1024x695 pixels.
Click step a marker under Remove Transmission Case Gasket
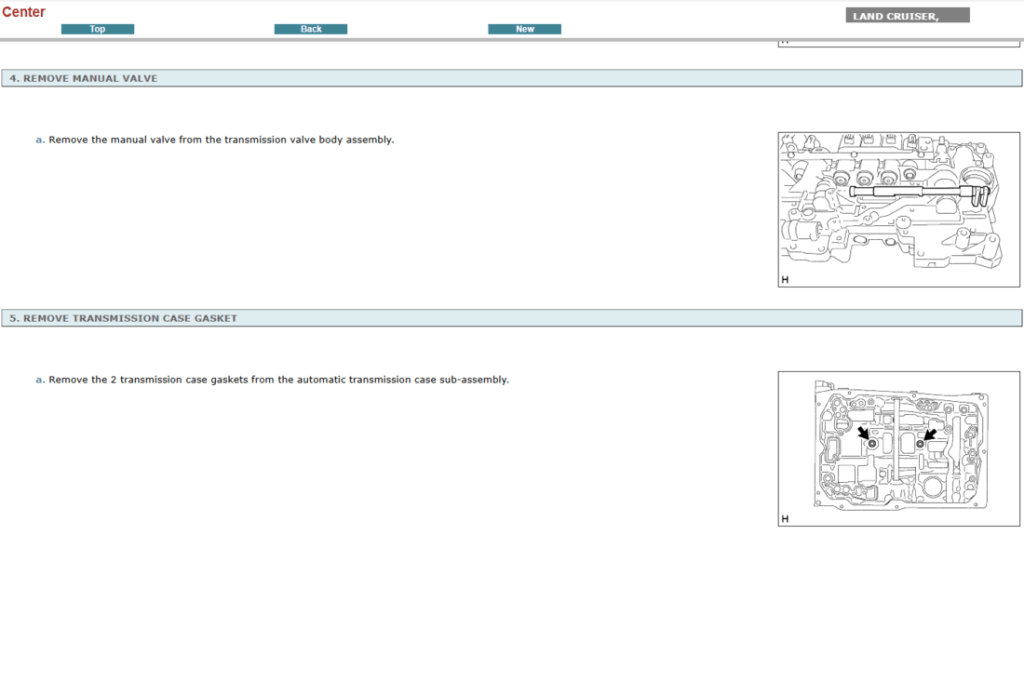tap(40, 380)
